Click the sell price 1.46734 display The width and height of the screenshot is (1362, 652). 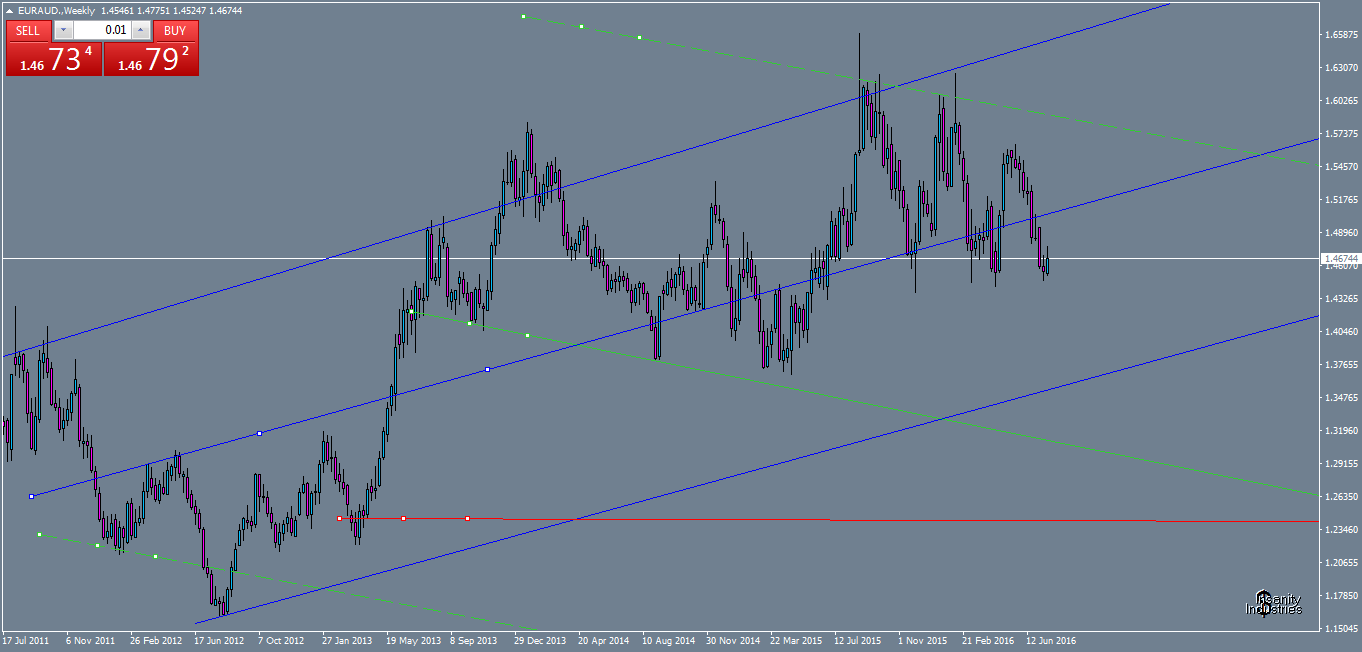[55, 58]
